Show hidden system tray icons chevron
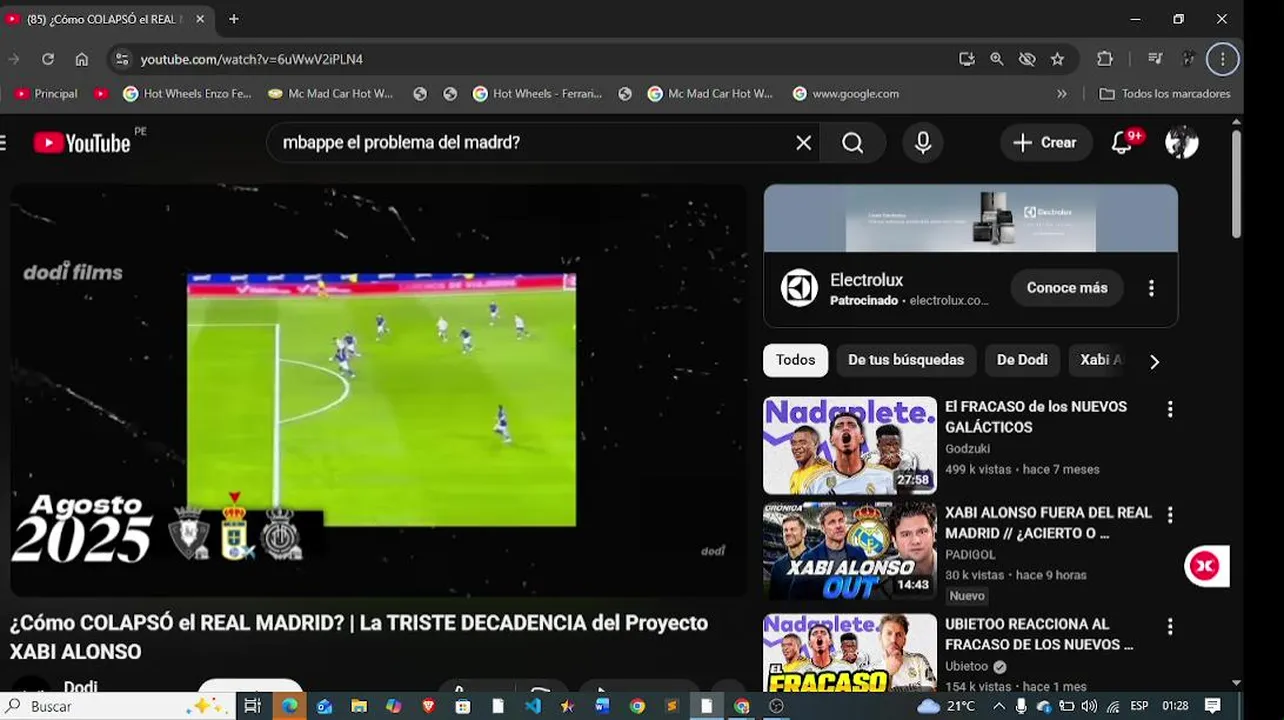This screenshot has height=720, width=1284. [999, 706]
